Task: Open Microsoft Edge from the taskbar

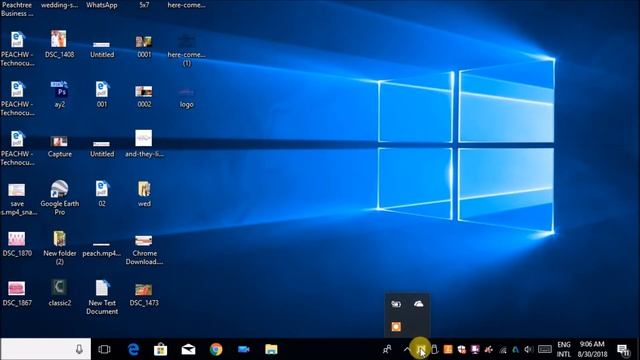Action: click(x=133, y=349)
